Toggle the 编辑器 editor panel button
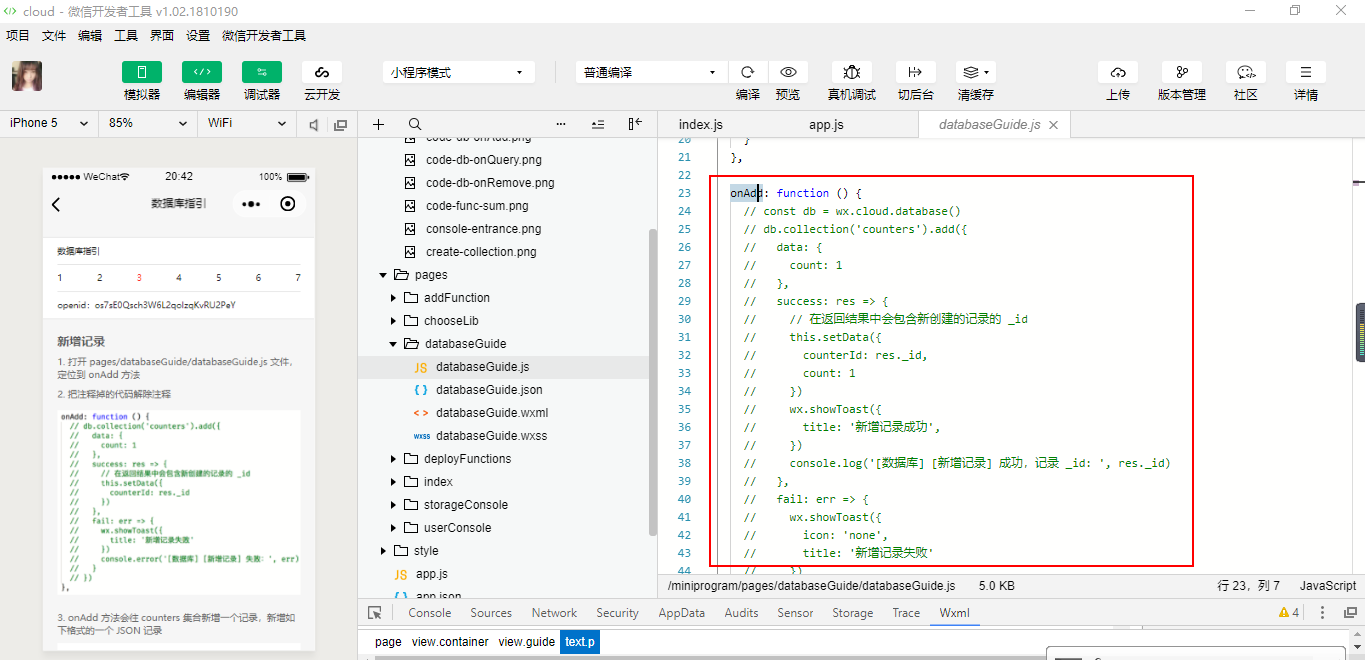The width and height of the screenshot is (1365, 660). [202, 72]
